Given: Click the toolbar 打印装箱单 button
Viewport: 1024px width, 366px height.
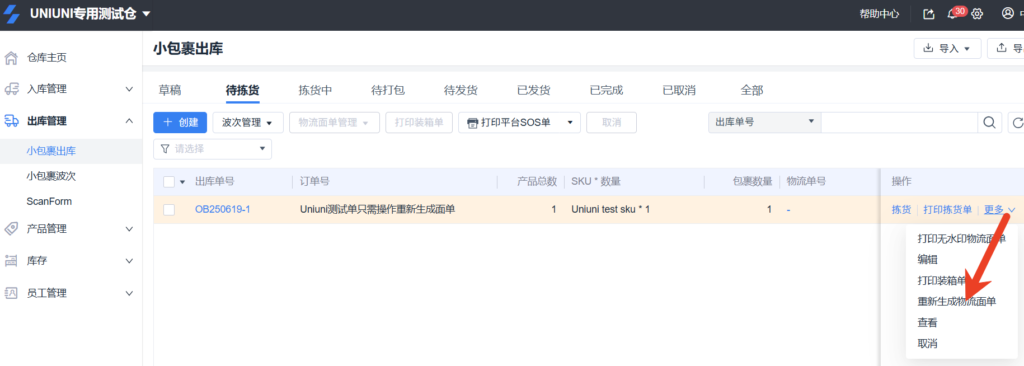Looking at the screenshot, I should click(419, 122).
